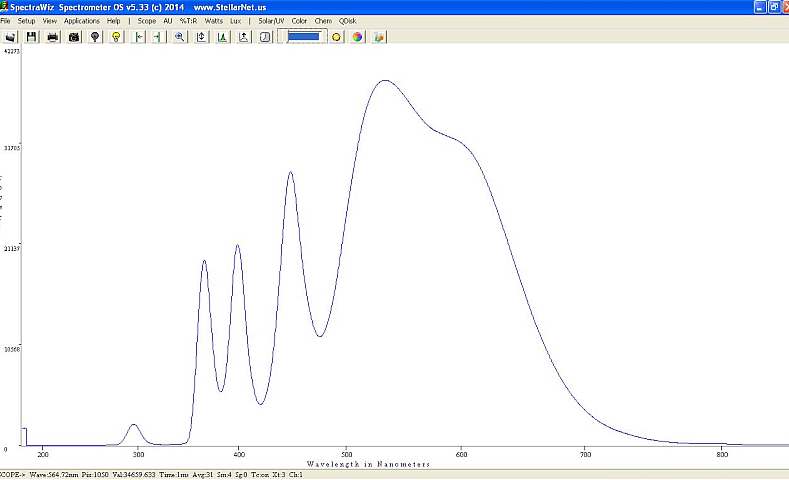Click the zoom magnifier icon

tap(180, 37)
